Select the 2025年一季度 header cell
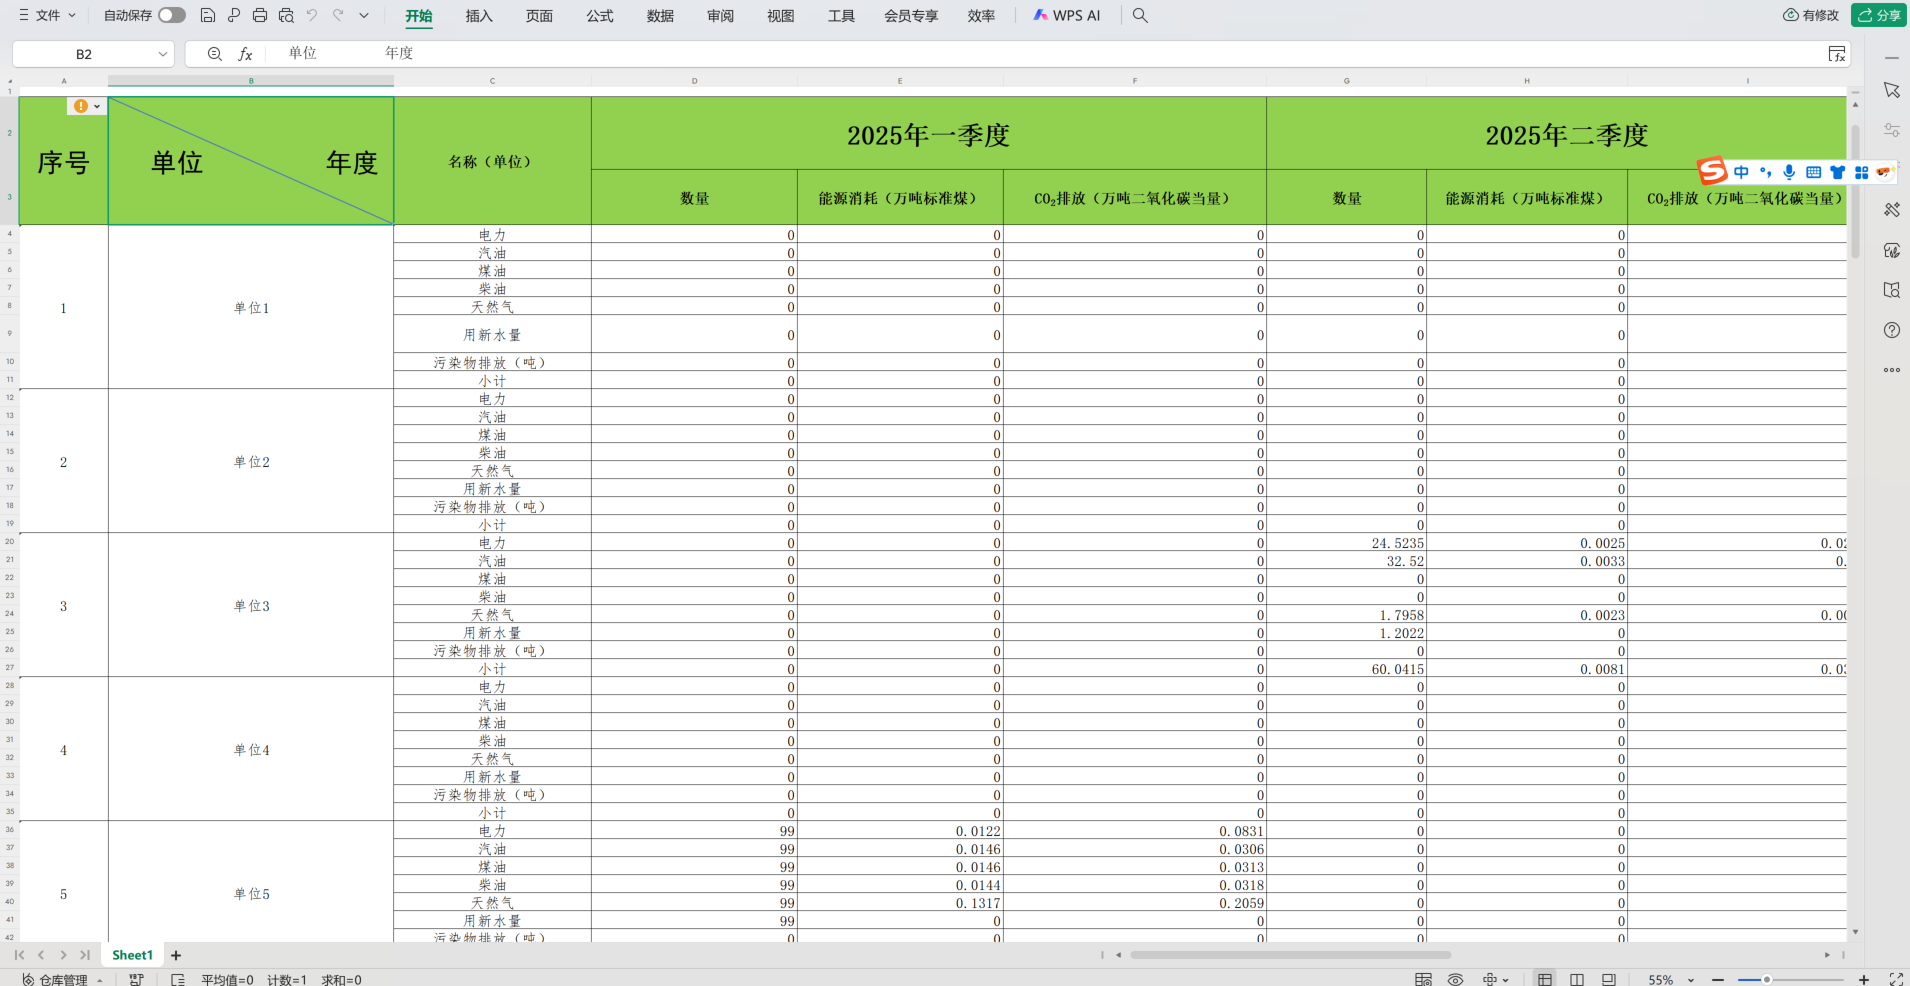1910x986 pixels. pyautogui.click(x=928, y=133)
